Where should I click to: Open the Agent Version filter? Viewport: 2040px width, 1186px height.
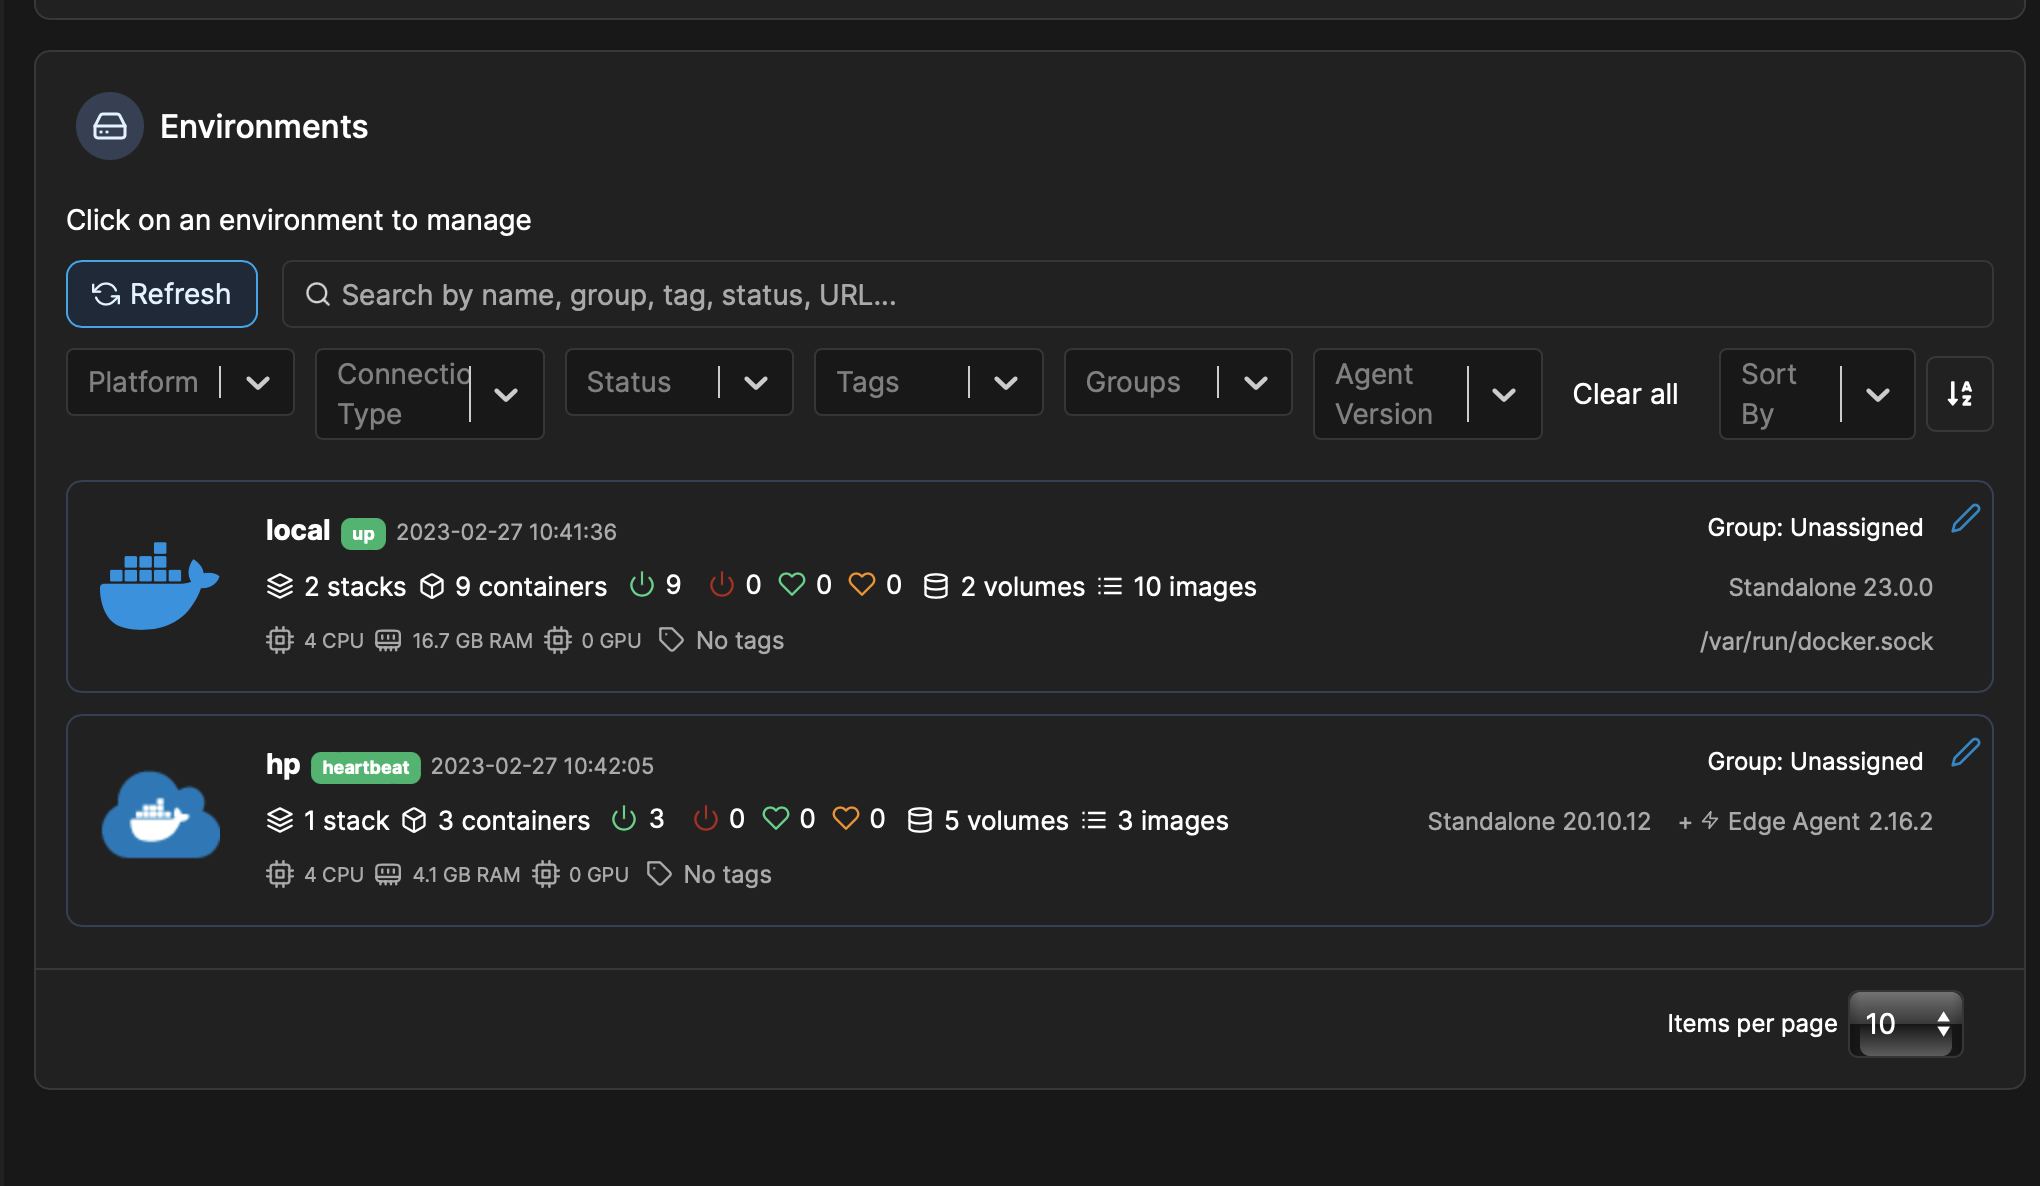[x=1428, y=394]
